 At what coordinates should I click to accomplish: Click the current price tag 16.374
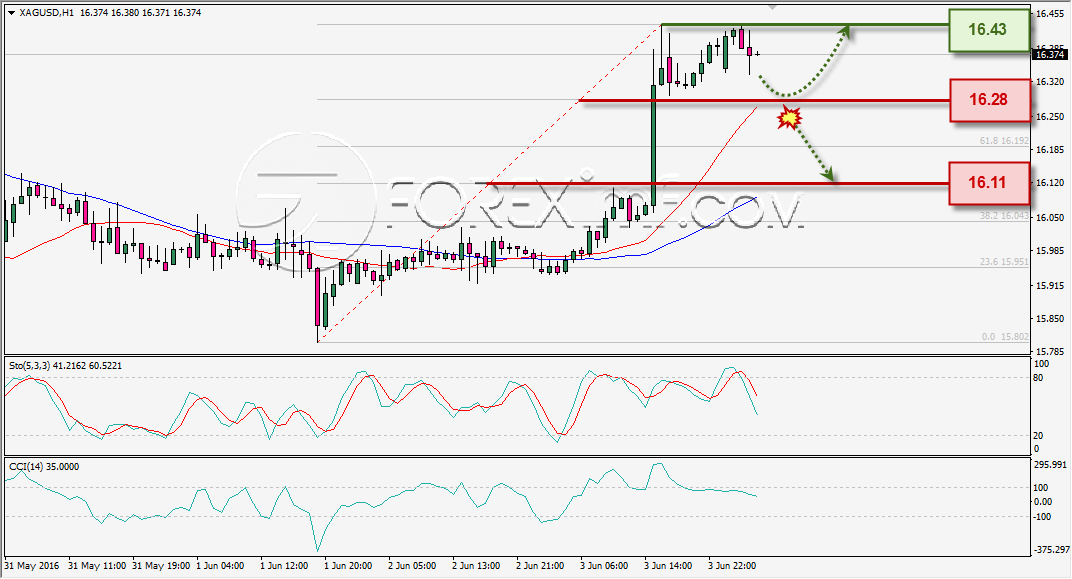pos(1049,55)
